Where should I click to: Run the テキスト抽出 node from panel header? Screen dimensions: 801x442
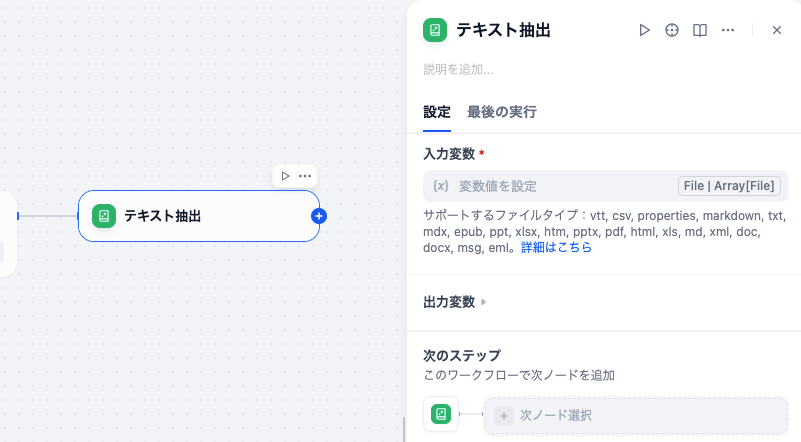coord(645,30)
